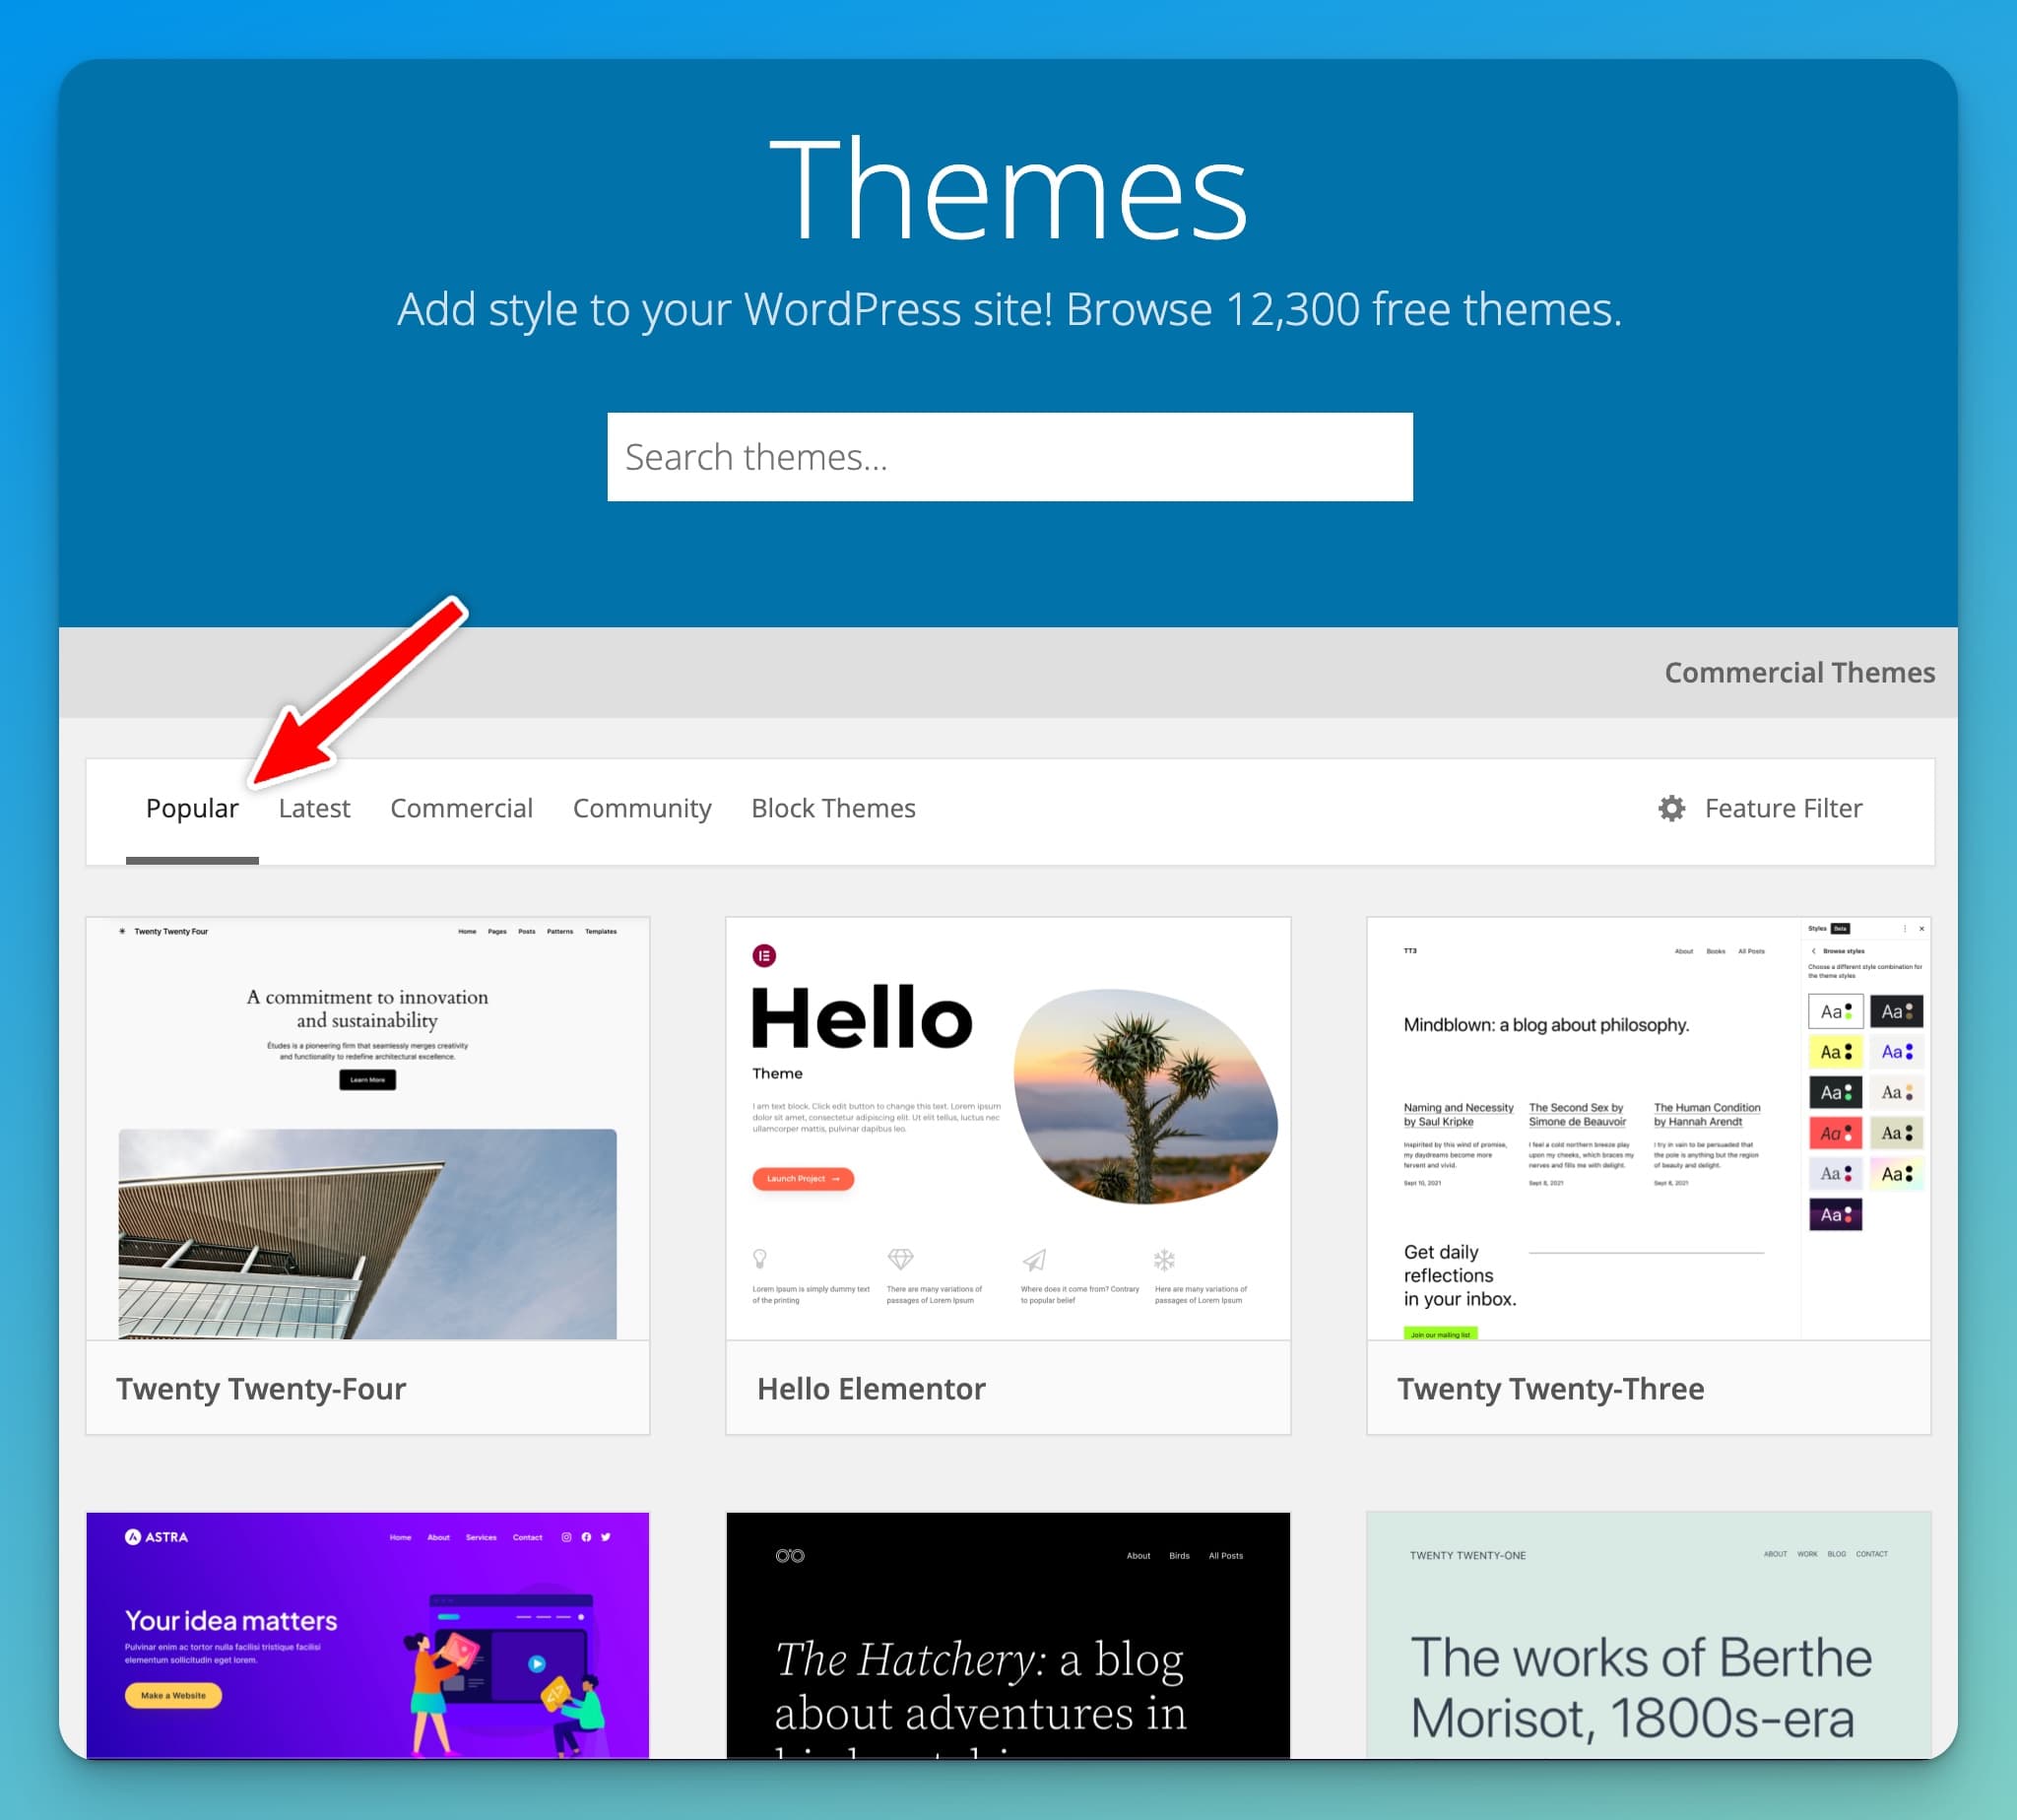2017x1820 pixels.
Task: Select the yellow style variation swatch
Action: [x=1836, y=1052]
